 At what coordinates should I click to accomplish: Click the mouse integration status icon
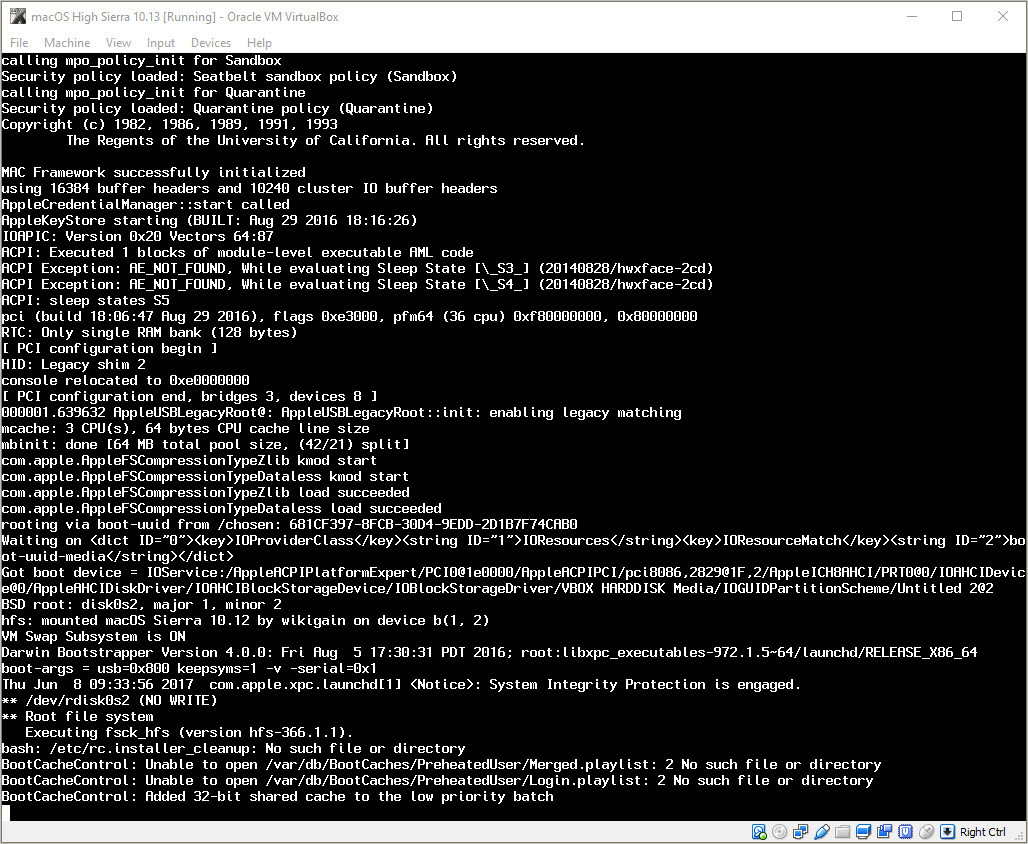(x=926, y=832)
